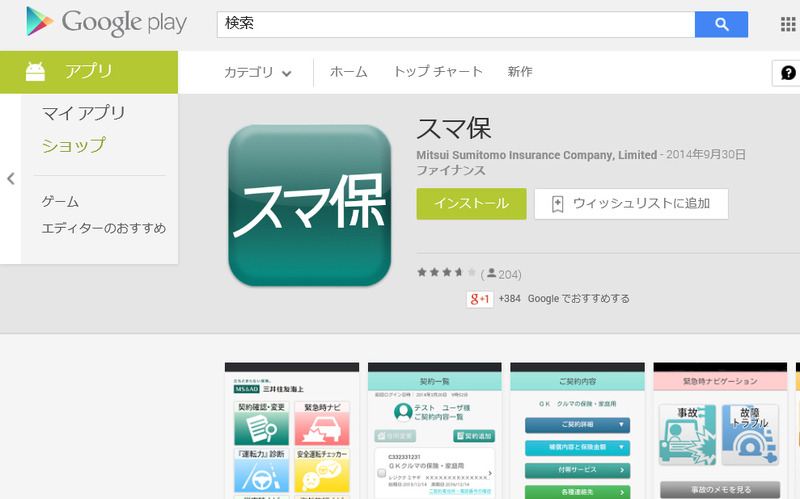800x499 pixels.
Task: Click the g+1 recommend button
Action: point(480,298)
